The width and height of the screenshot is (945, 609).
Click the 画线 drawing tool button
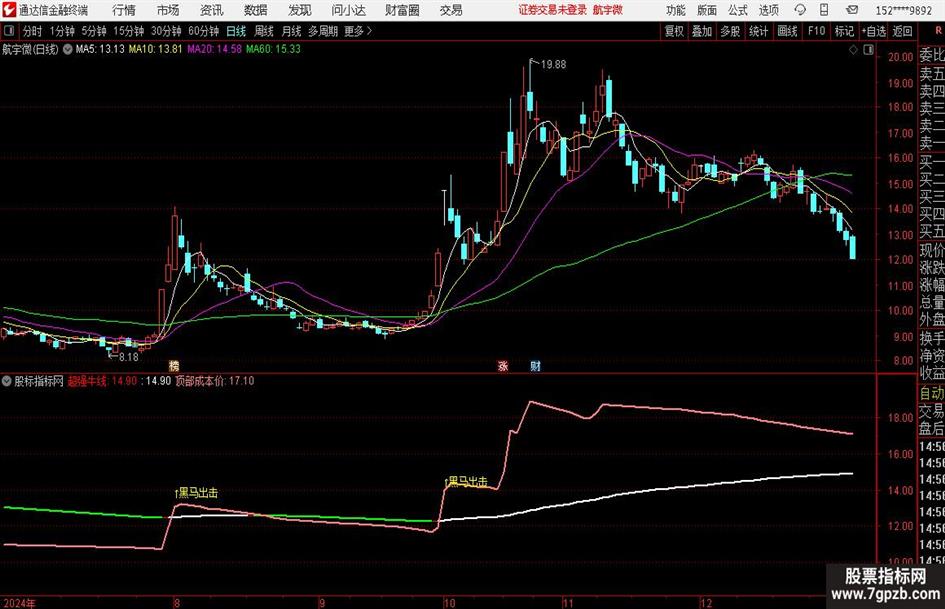pyautogui.click(x=787, y=31)
